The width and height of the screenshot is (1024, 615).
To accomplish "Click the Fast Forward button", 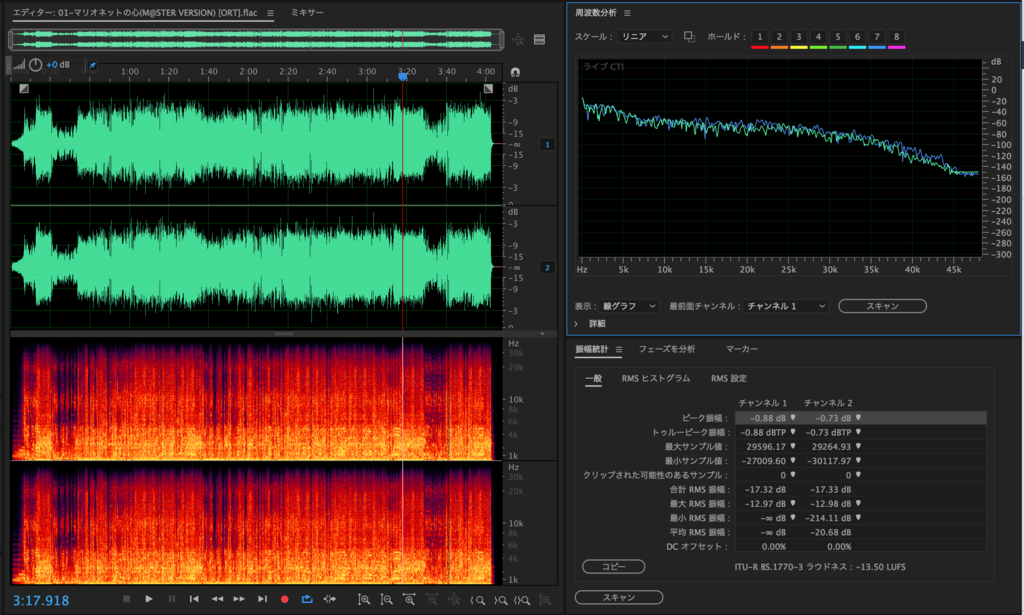I will tap(240, 599).
